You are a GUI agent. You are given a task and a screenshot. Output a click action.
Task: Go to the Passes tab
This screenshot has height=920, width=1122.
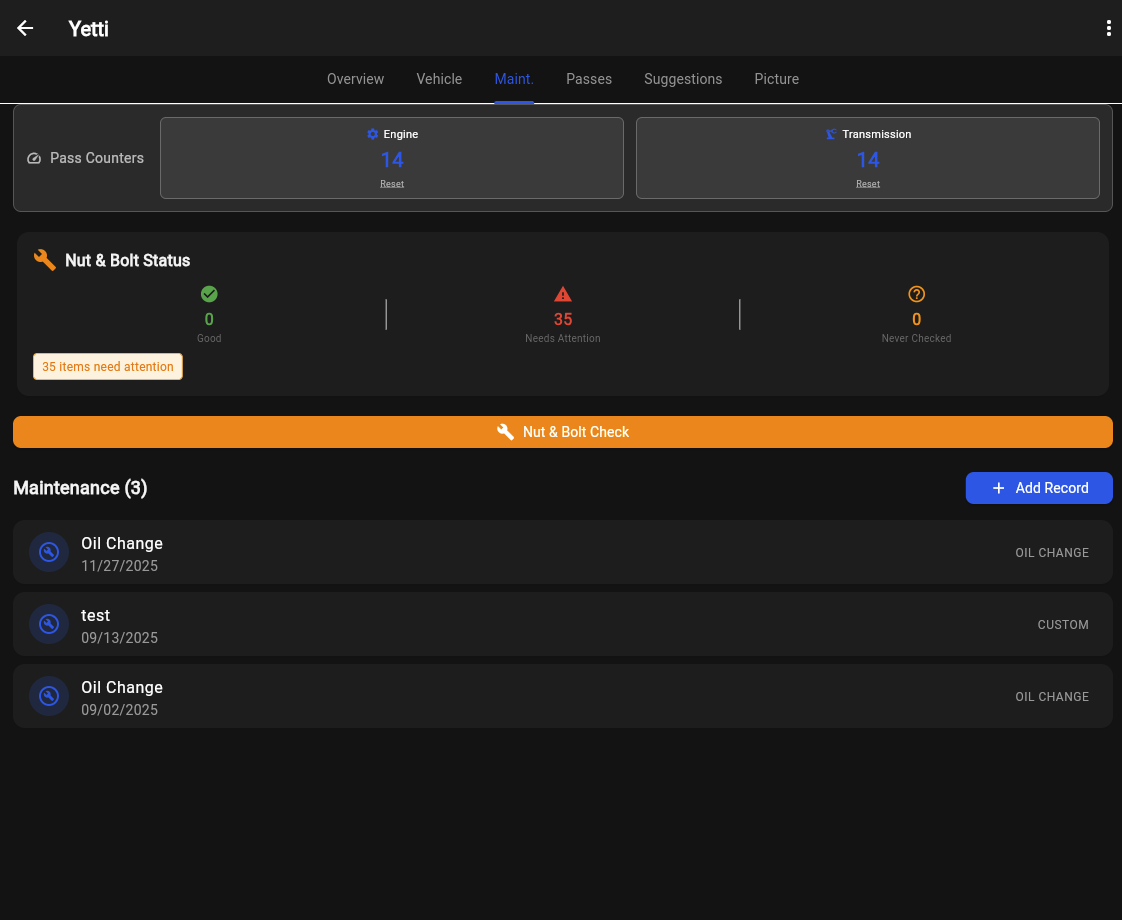pyautogui.click(x=589, y=79)
